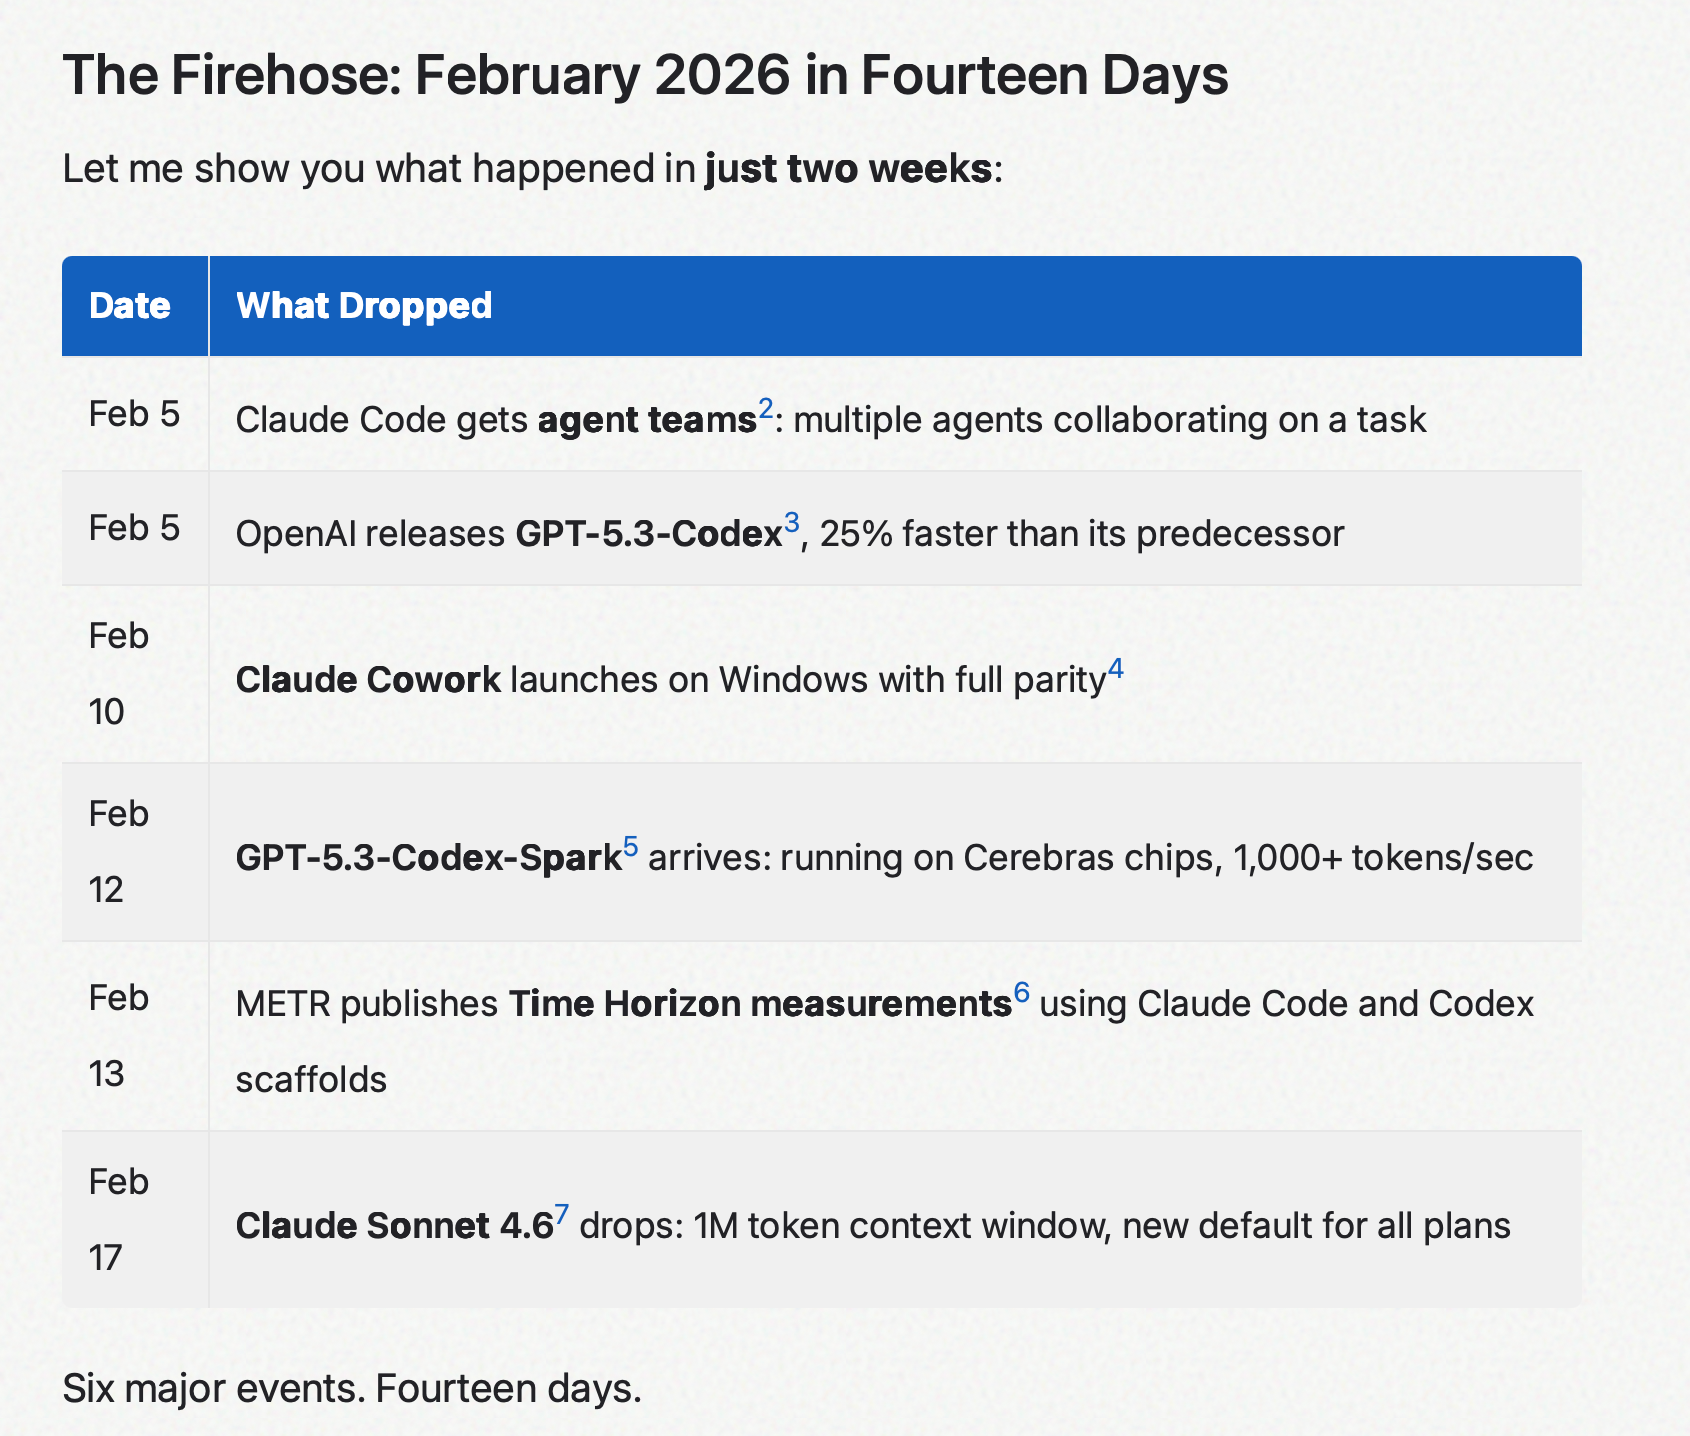Click the bold 'just two weeks' text
Viewport: 1690px width, 1436px height.
click(x=848, y=169)
